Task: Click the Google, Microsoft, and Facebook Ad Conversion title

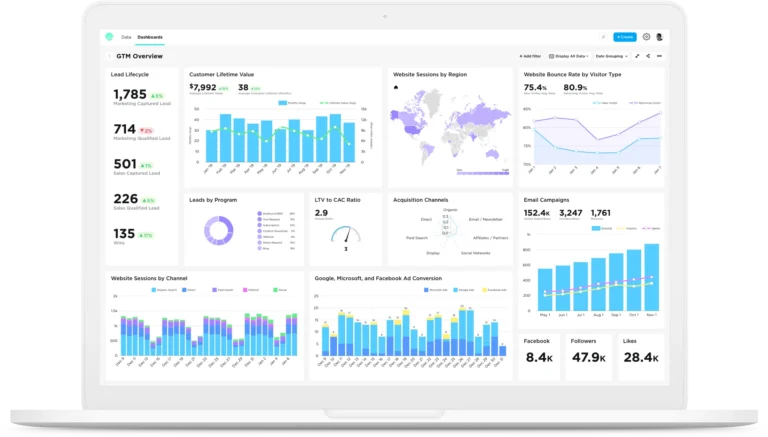Action: point(378,278)
